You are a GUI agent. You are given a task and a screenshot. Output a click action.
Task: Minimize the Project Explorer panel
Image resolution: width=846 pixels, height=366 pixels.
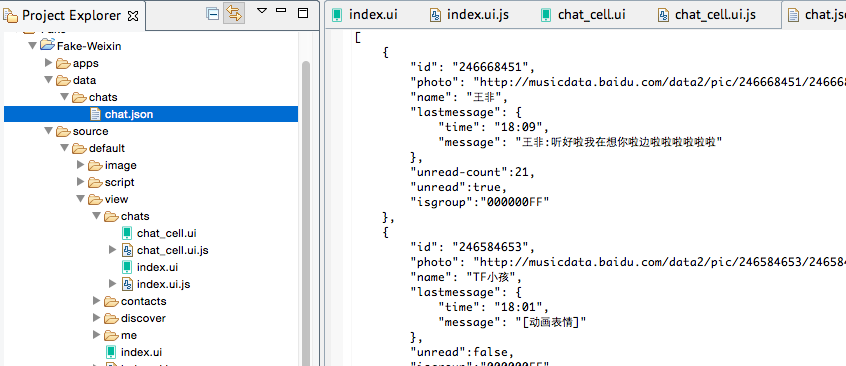point(281,11)
